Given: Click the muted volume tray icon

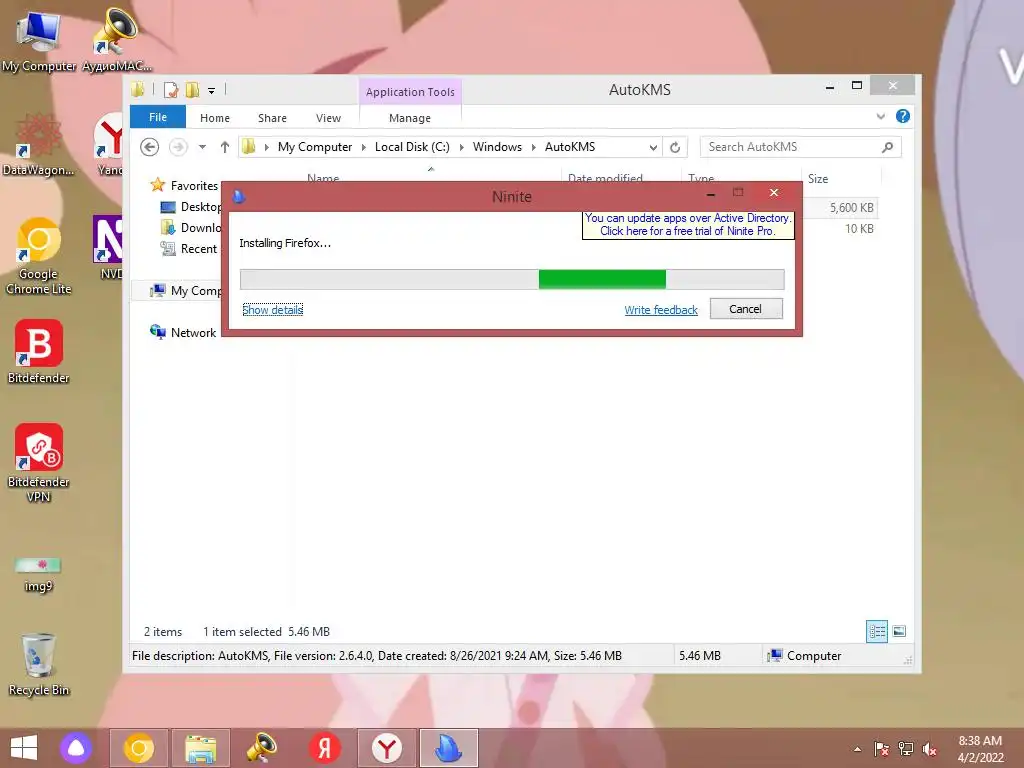Looking at the screenshot, I should [930, 749].
